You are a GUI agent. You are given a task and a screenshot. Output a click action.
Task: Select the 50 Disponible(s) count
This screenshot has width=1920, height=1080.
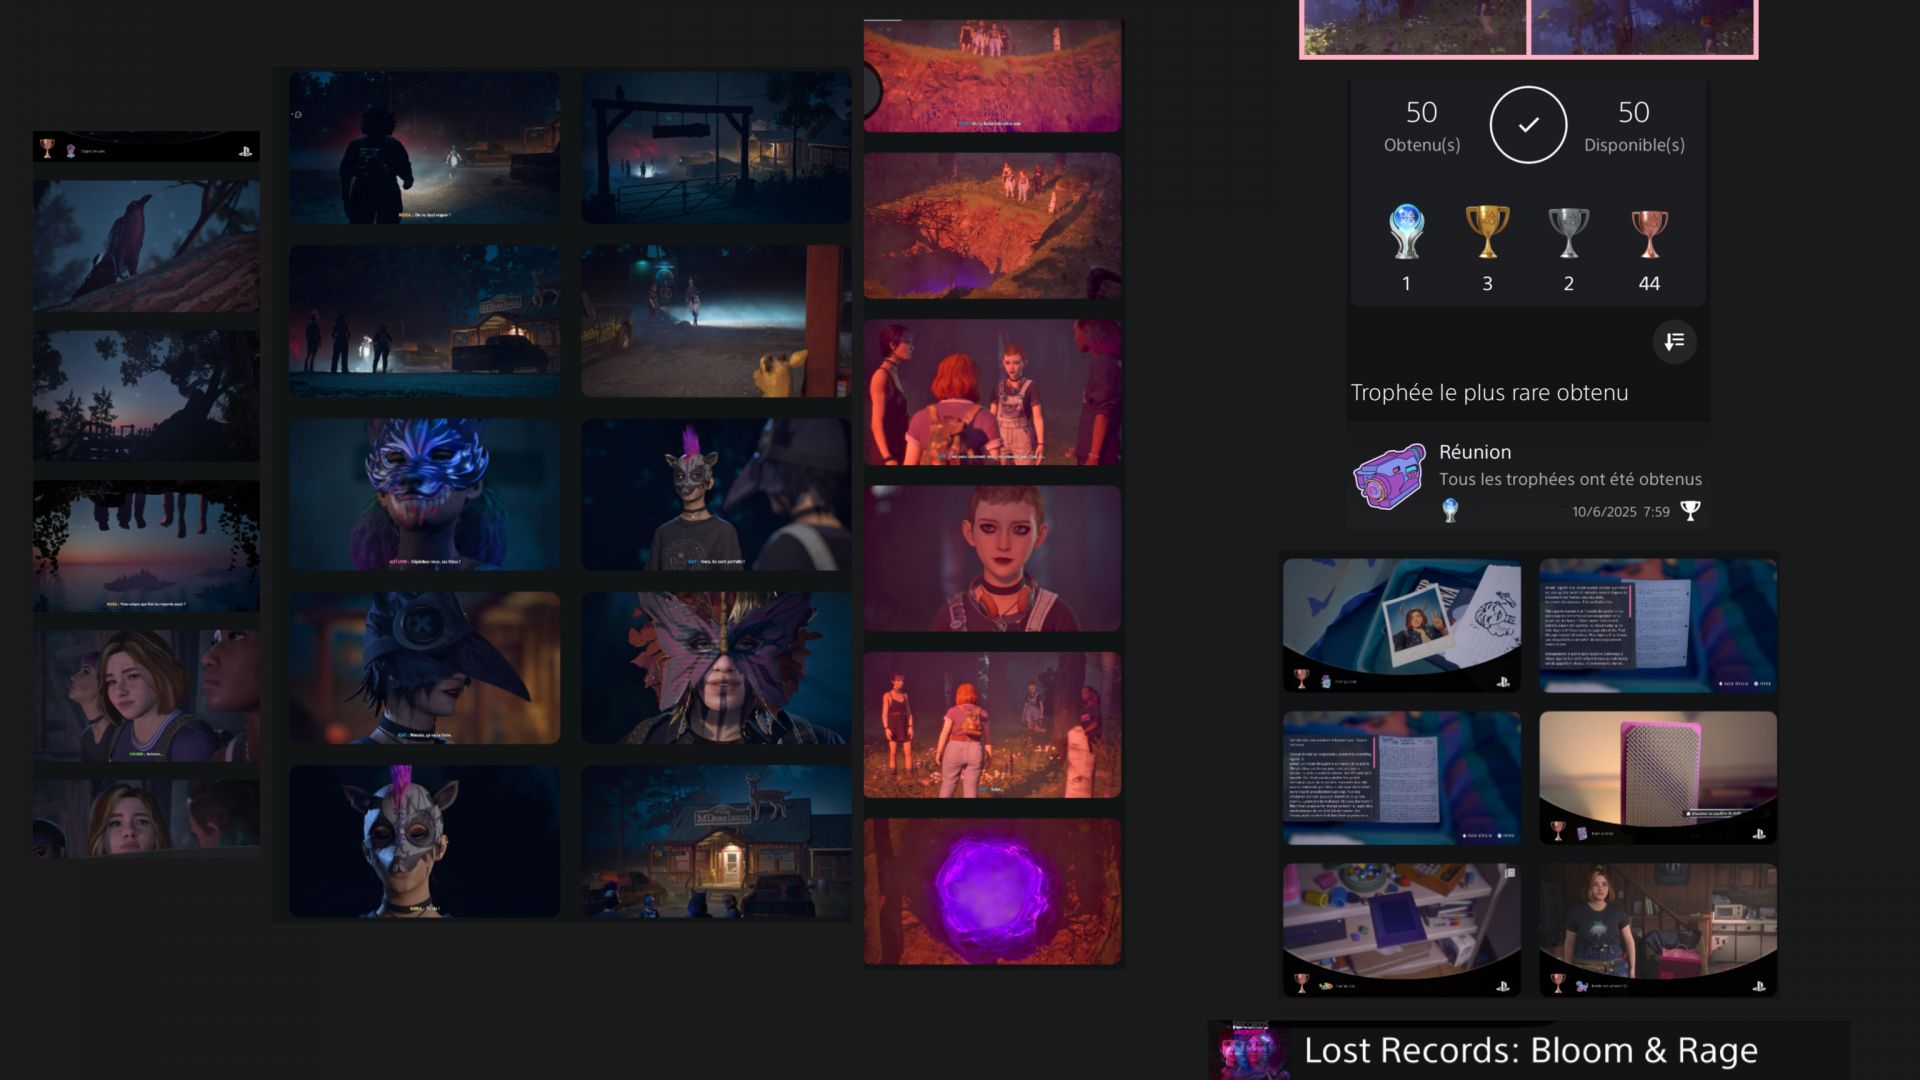1634,125
